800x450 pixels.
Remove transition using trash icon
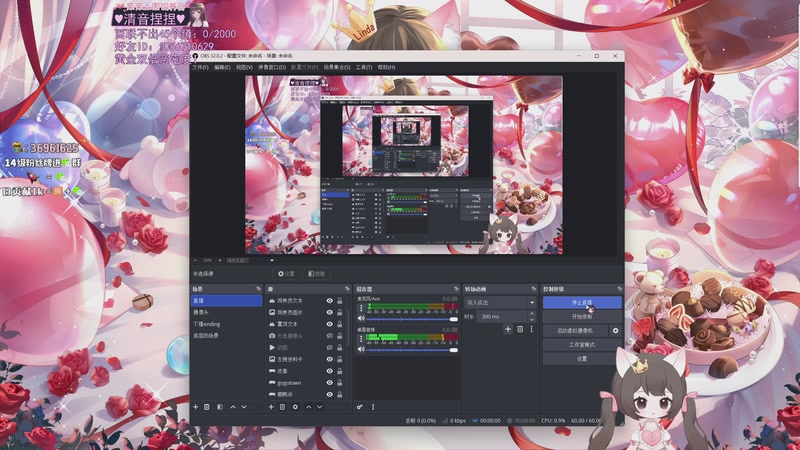pos(520,330)
